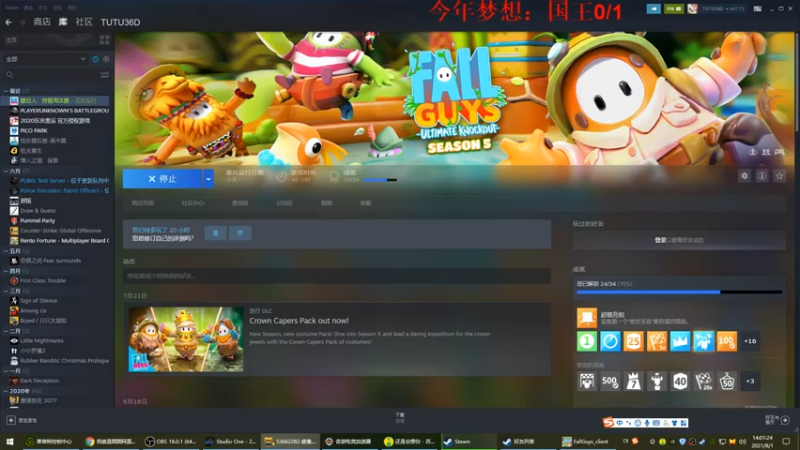Open the 超模亮相 top hat achievement
The height and width of the screenshot is (450, 800).
point(587,317)
